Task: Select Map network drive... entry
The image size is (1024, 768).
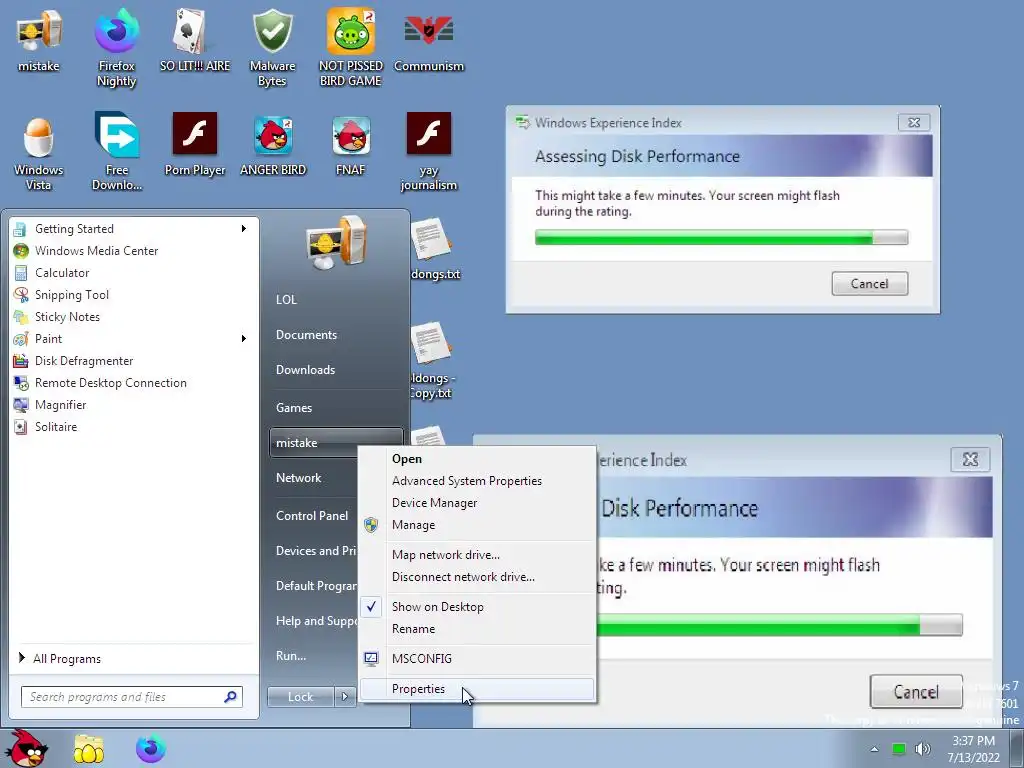Action: 477,554
